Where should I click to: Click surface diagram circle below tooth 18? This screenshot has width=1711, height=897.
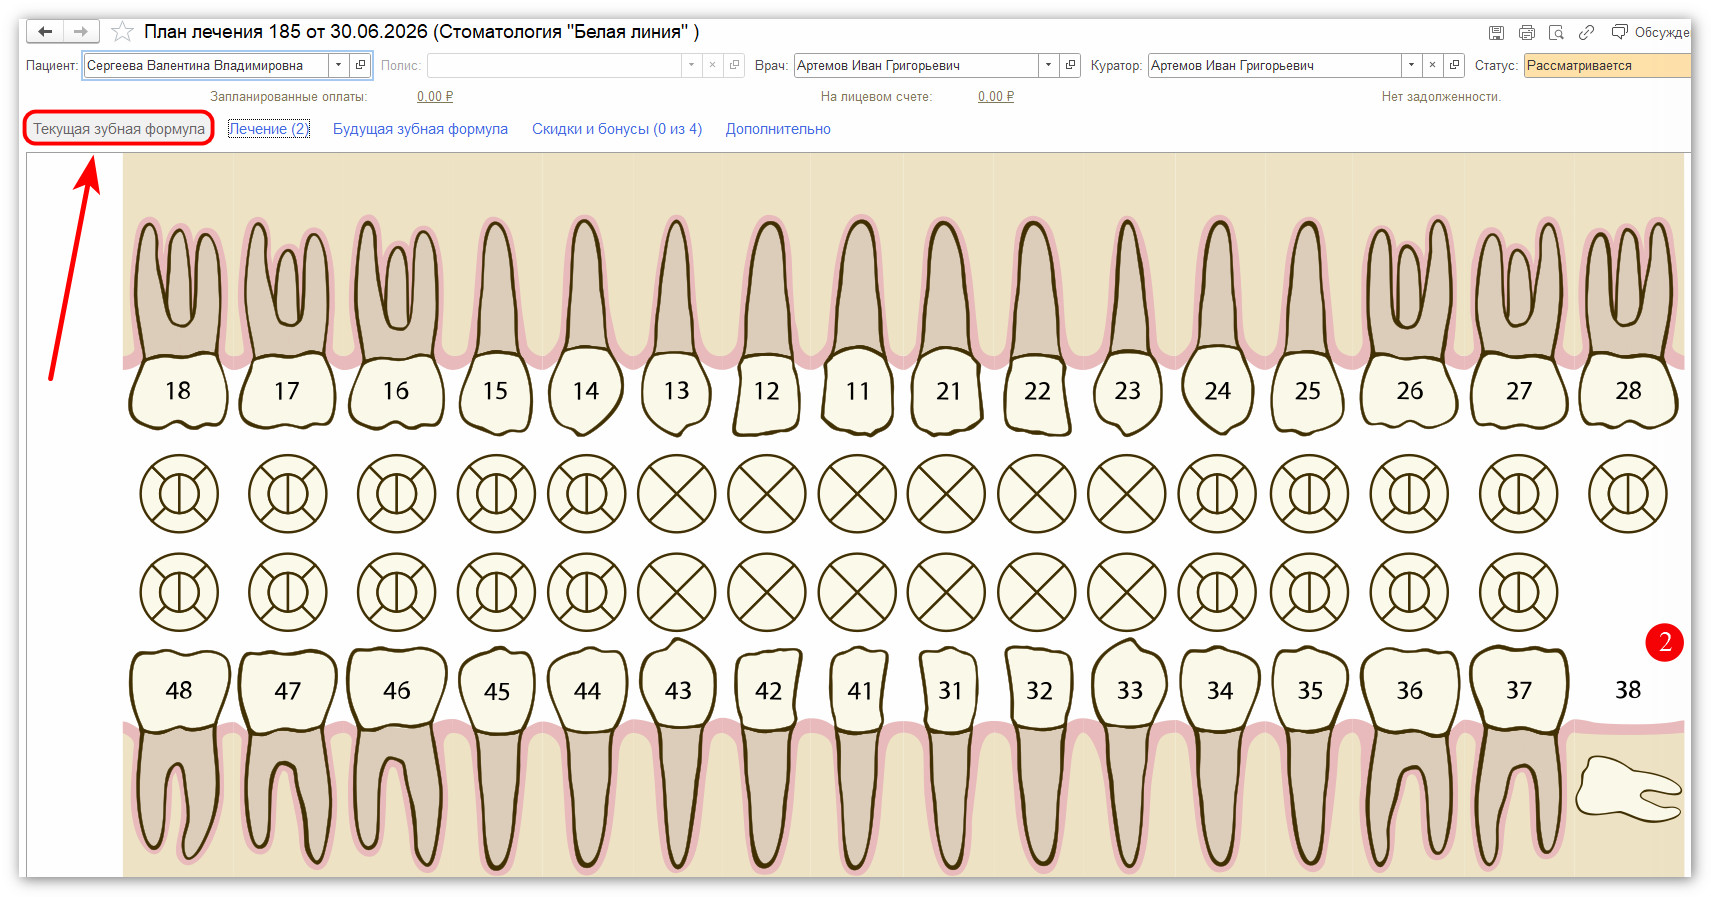pyautogui.click(x=179, y=494)
